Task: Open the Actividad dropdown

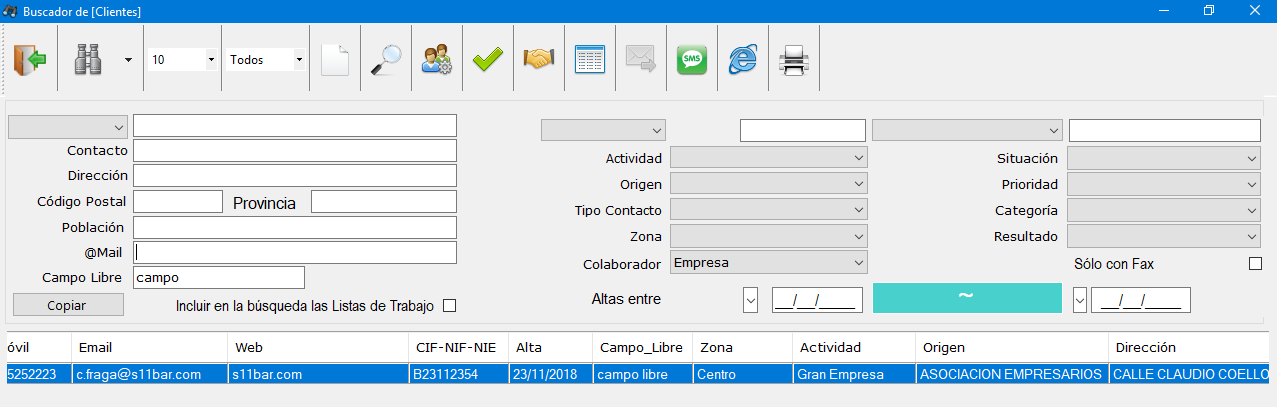Action: pyautogui.click(x=768, y=158)
